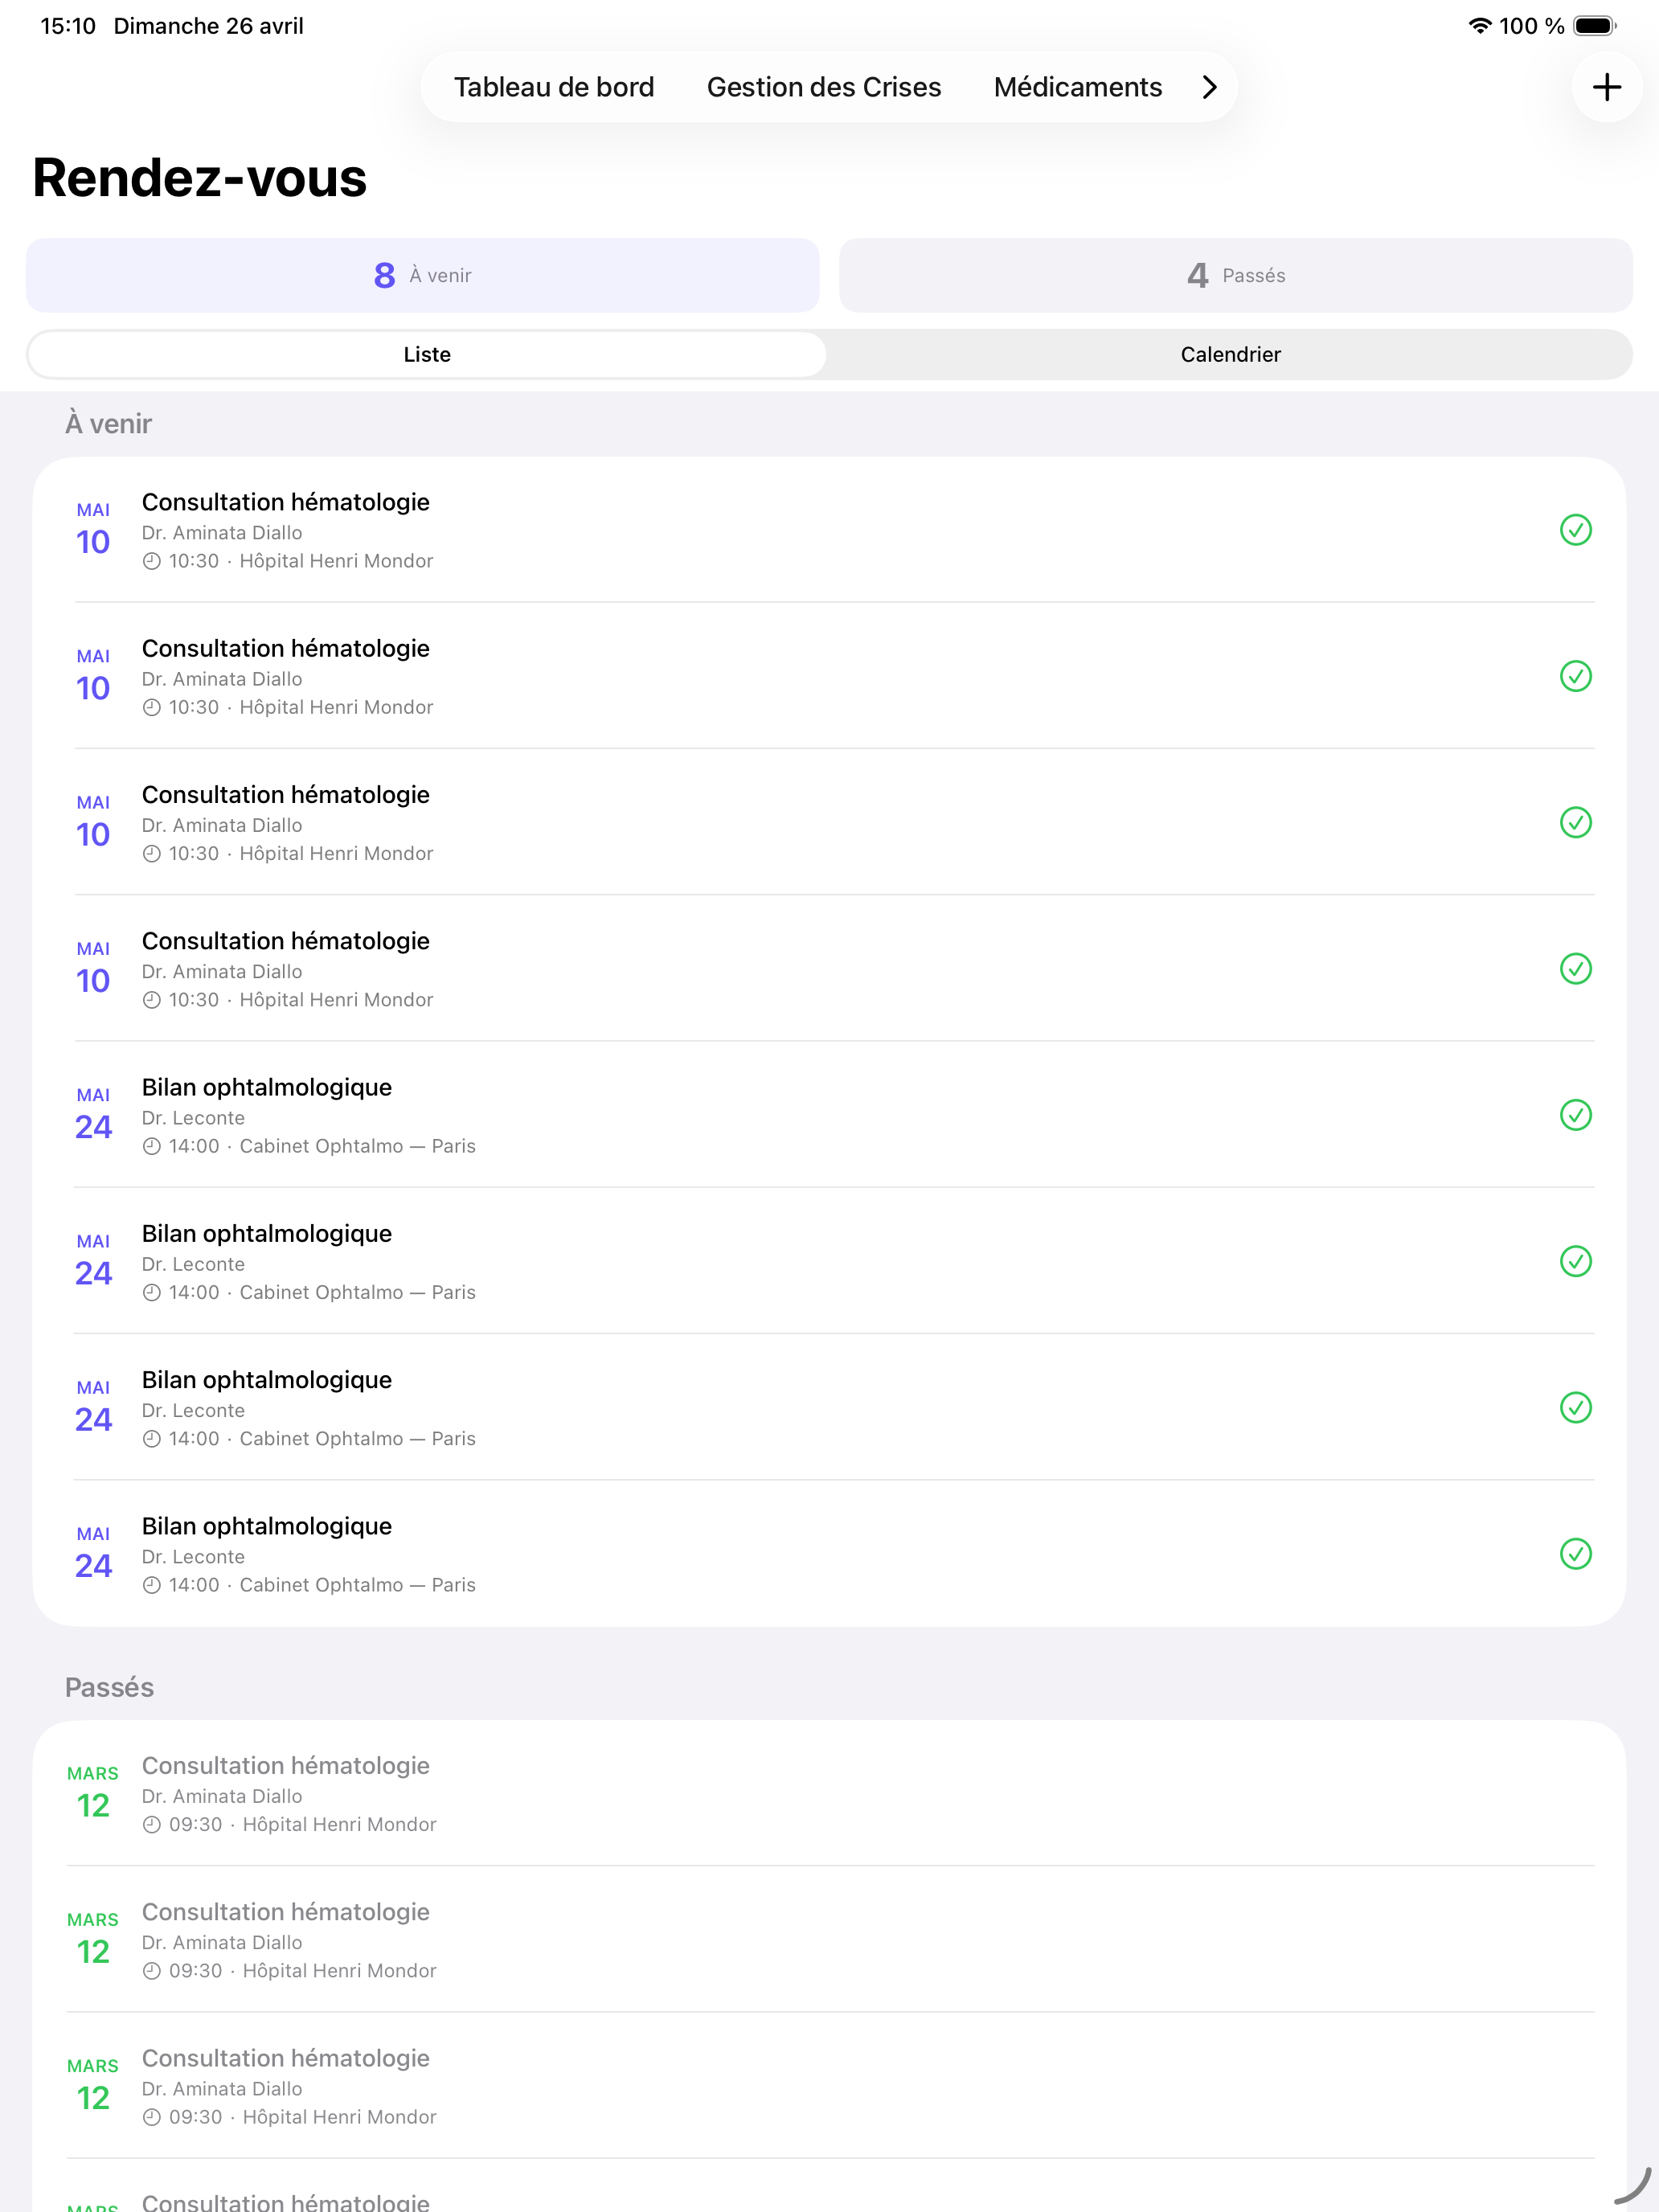The image size is (1659, 2212).
Task: Show the 4 Passés appointments filter
Action: point(1235,275)
